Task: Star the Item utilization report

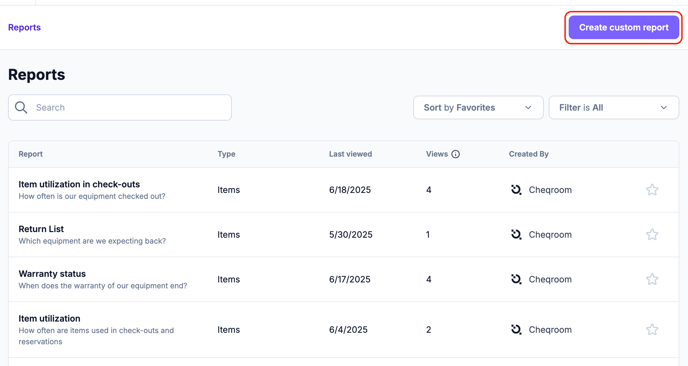Action: point(652,330)
